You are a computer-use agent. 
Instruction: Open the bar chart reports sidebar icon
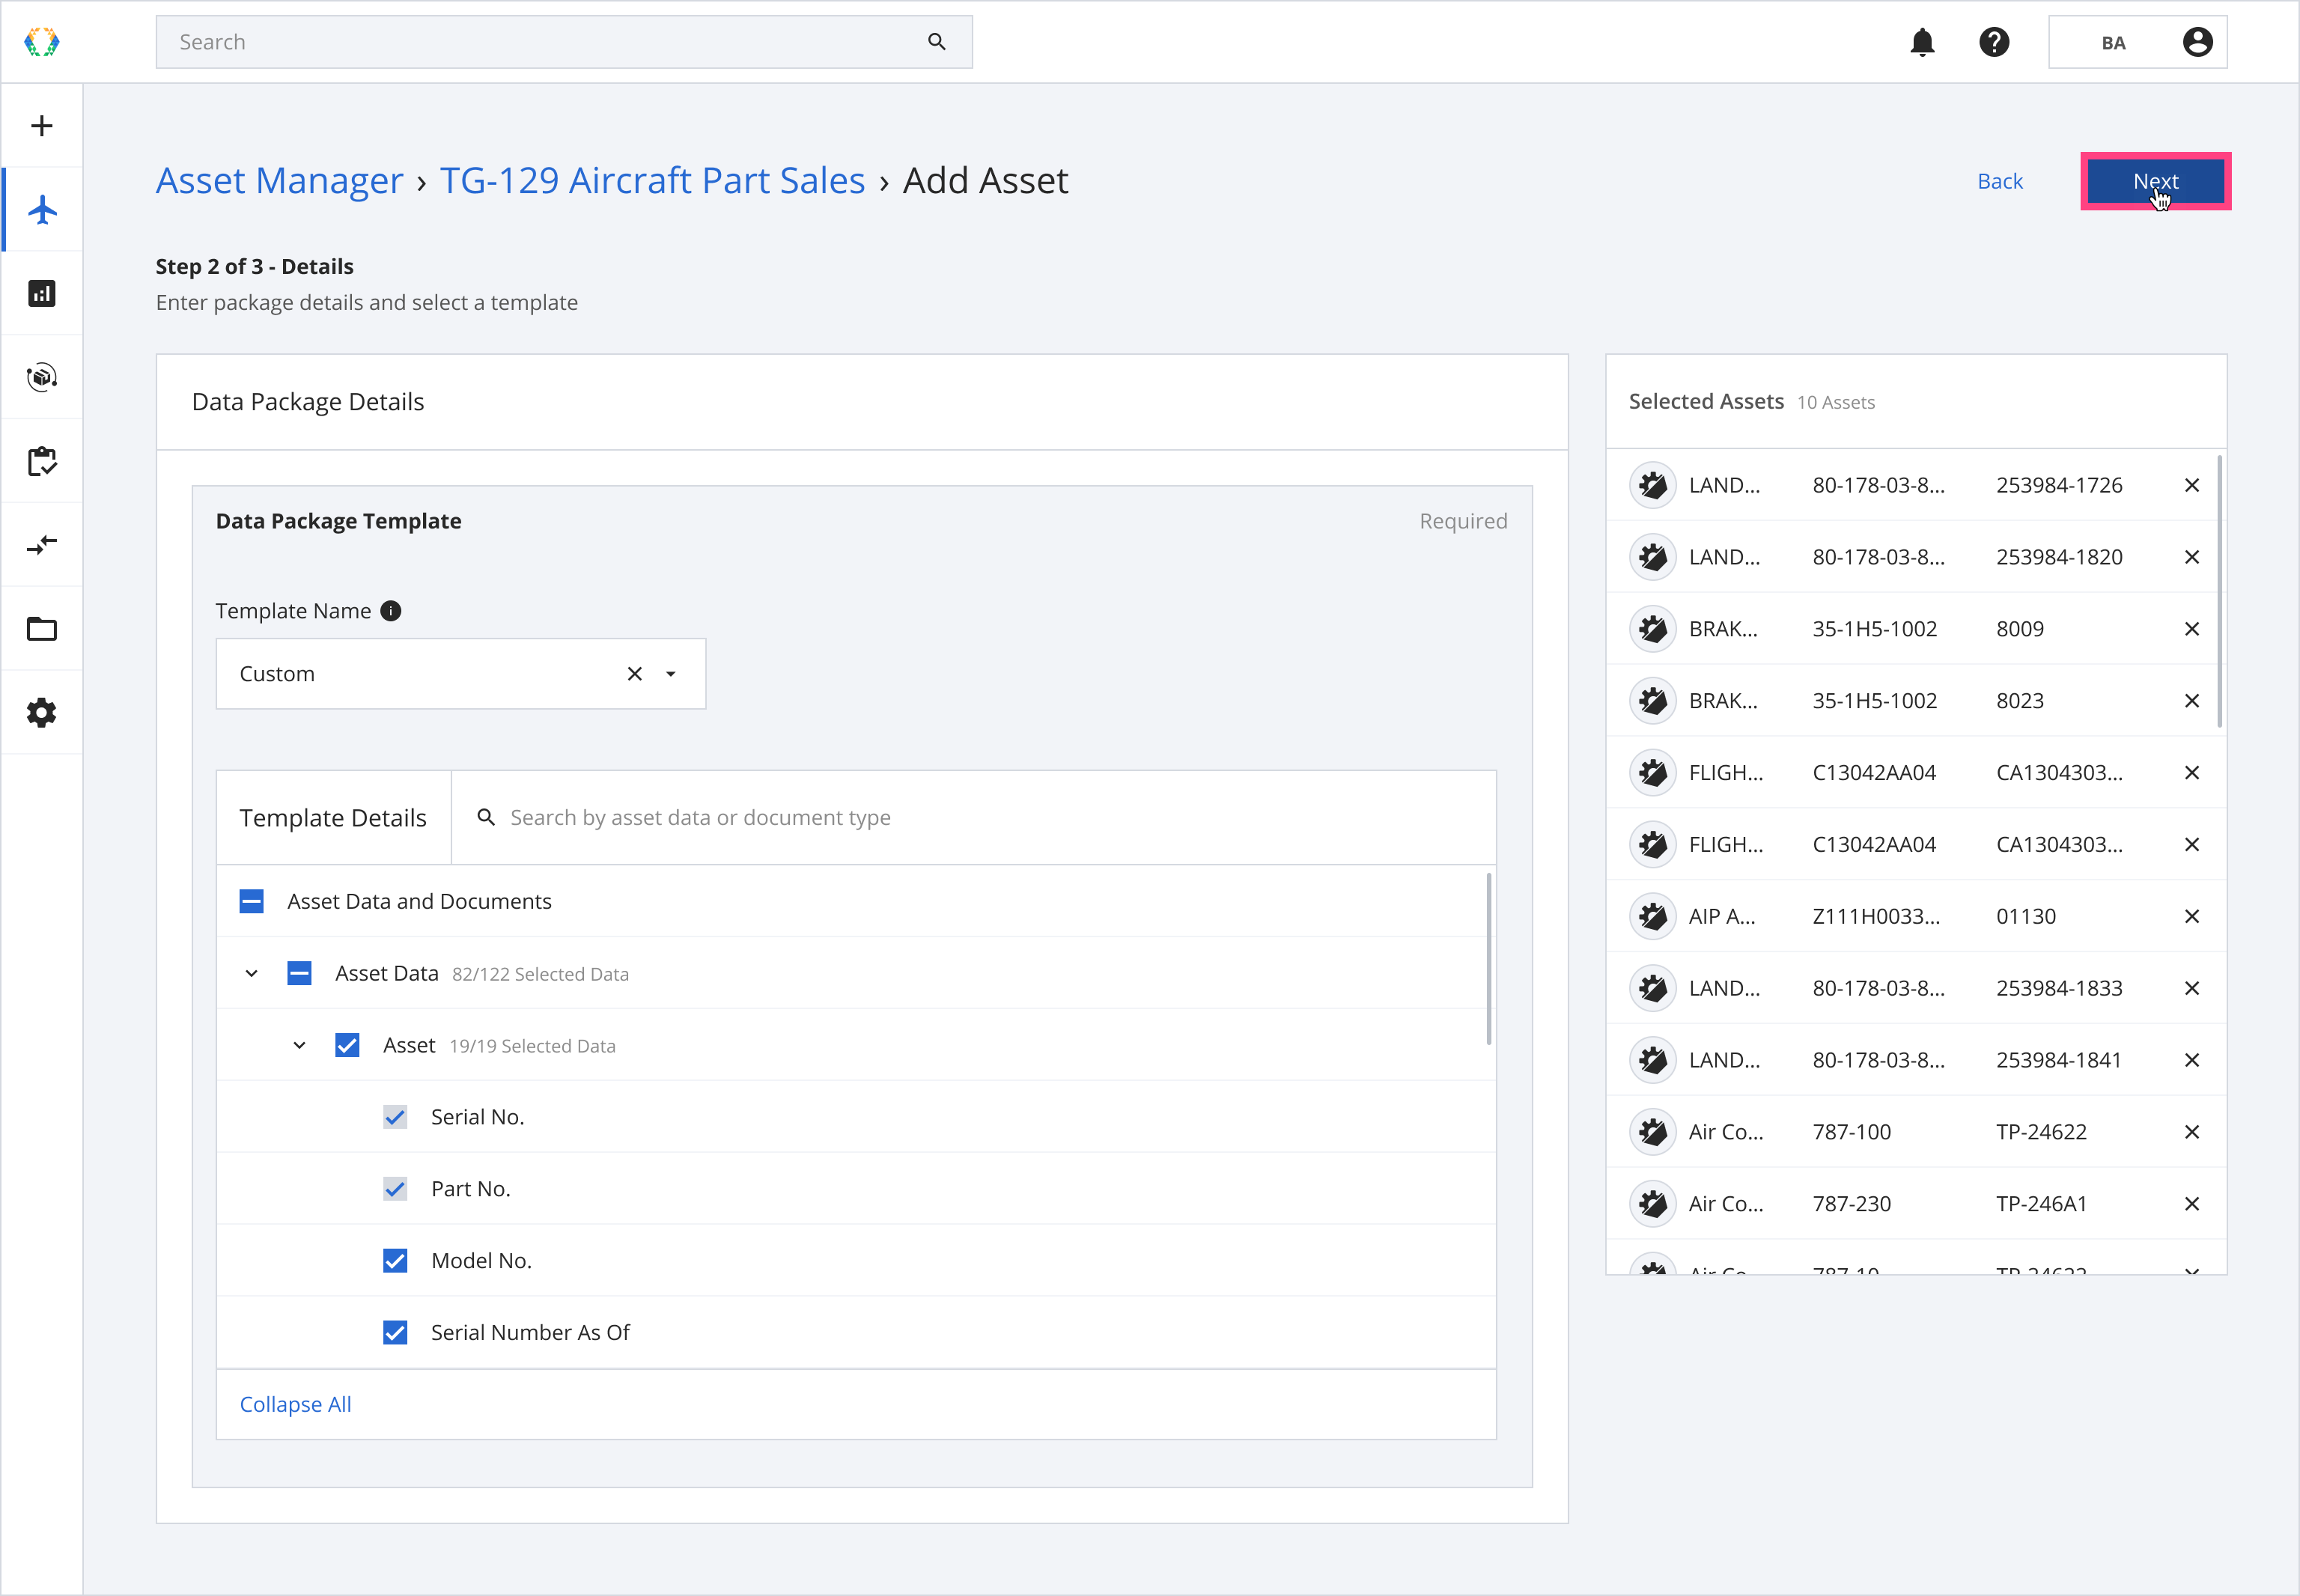pyautogui.click(x=42, y=294)
